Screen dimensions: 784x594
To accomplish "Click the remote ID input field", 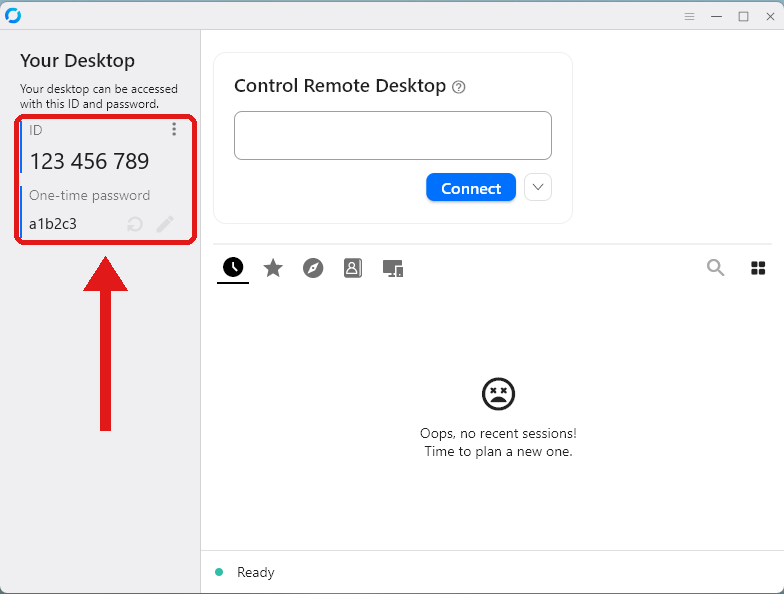I will pos(392,136).
